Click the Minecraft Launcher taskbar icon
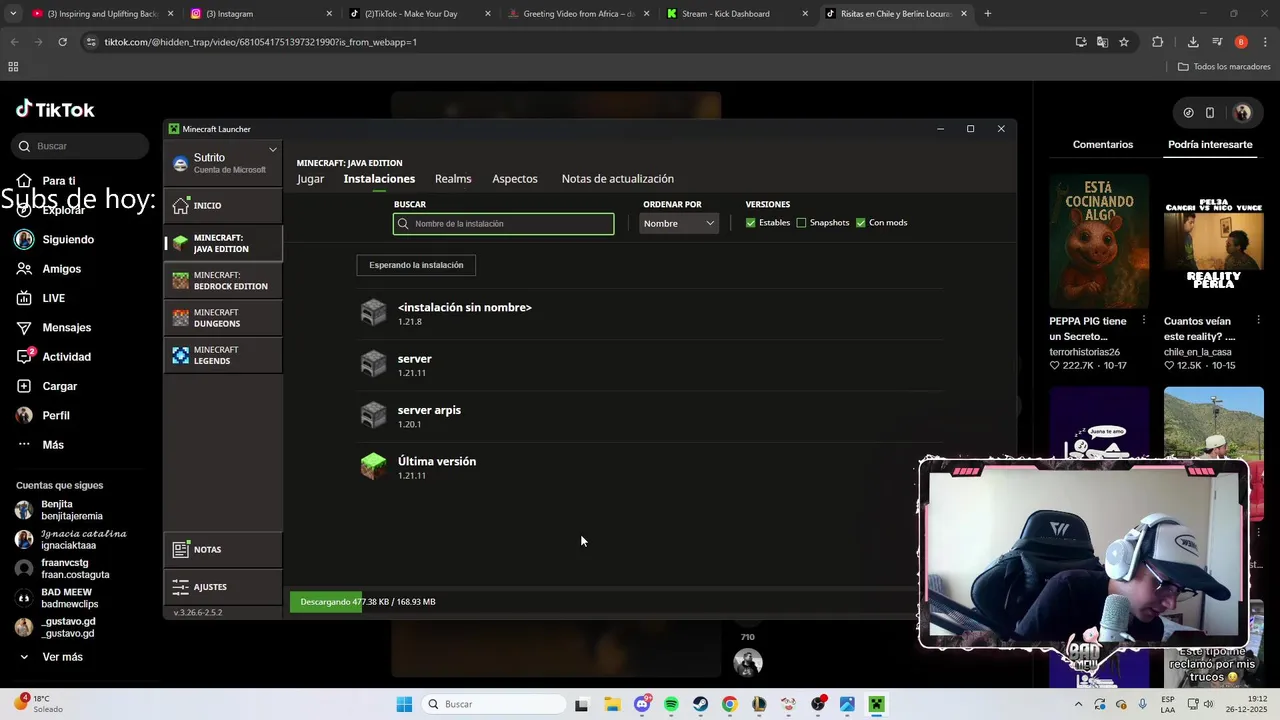The width and height of the screenshot is (1280, 720). click(x=876, y=704)
